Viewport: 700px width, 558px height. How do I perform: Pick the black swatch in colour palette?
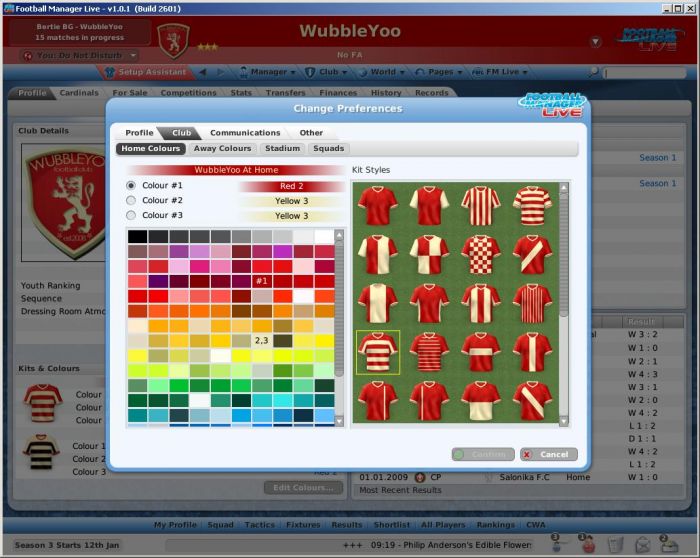click(137, 237)
